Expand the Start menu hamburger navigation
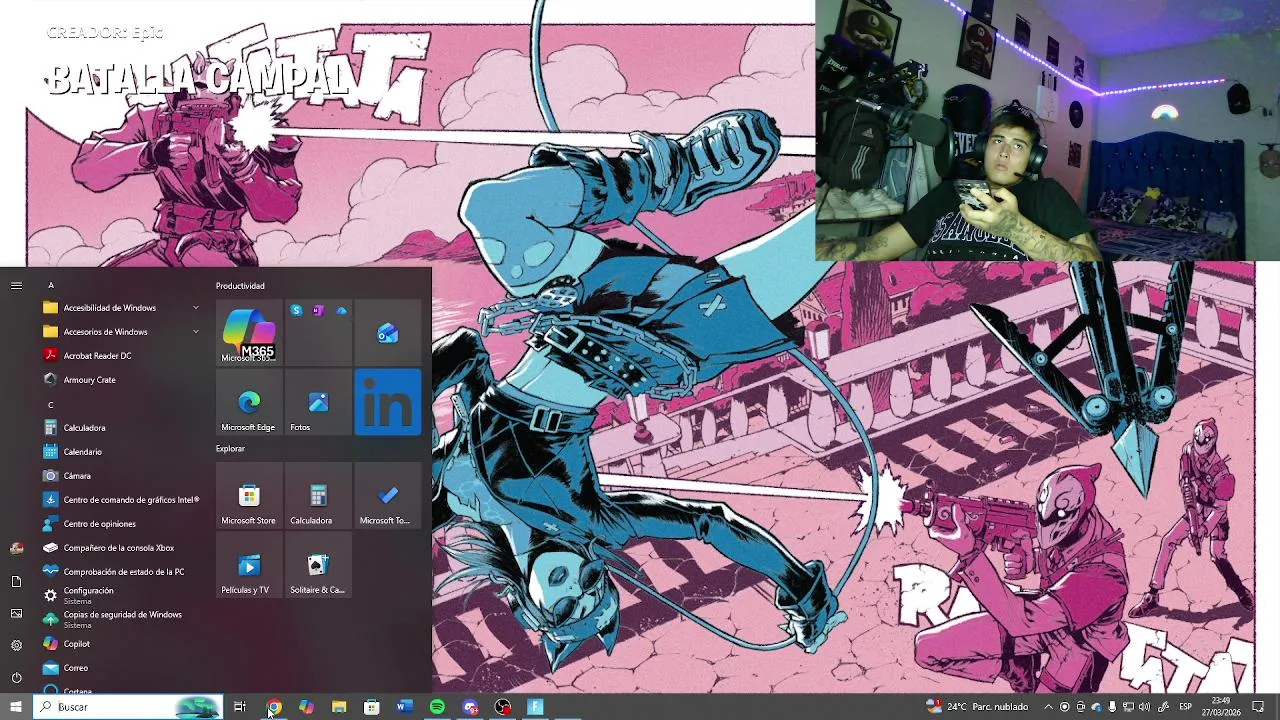The width and height of the screenshot is (1280, 720). pyautogui.click(x=16, y=285)
